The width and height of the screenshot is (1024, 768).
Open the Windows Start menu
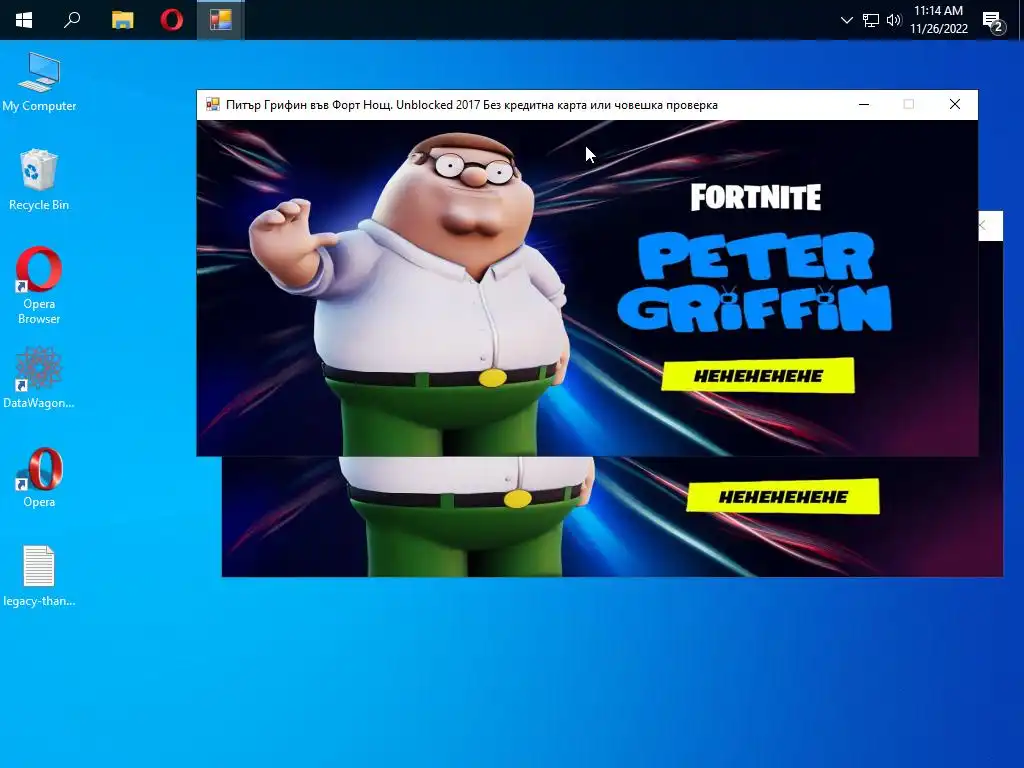tap(24, 20)
